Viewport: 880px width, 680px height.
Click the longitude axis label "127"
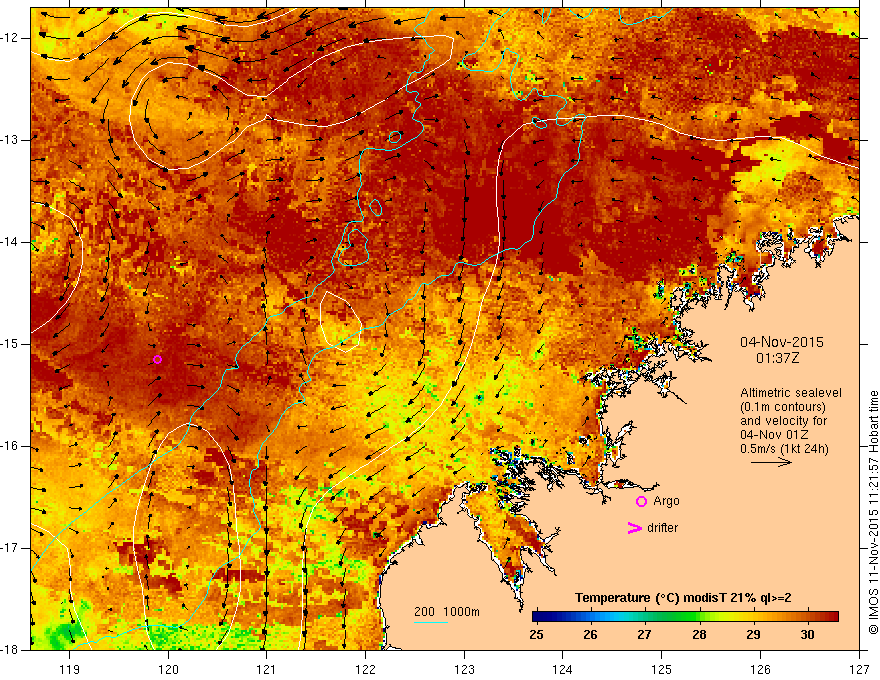pyautogui.click(x=859, y=669)
